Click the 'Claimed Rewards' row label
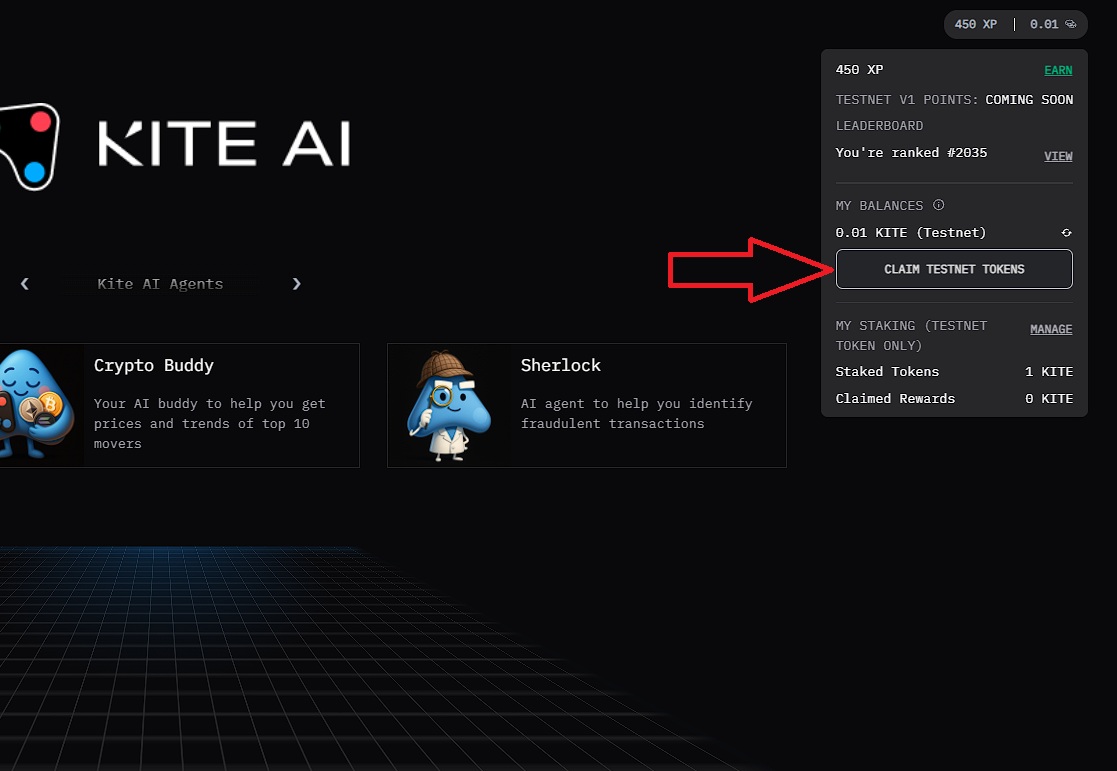This screenshot has height=771, width=1117. click(895, 398)
